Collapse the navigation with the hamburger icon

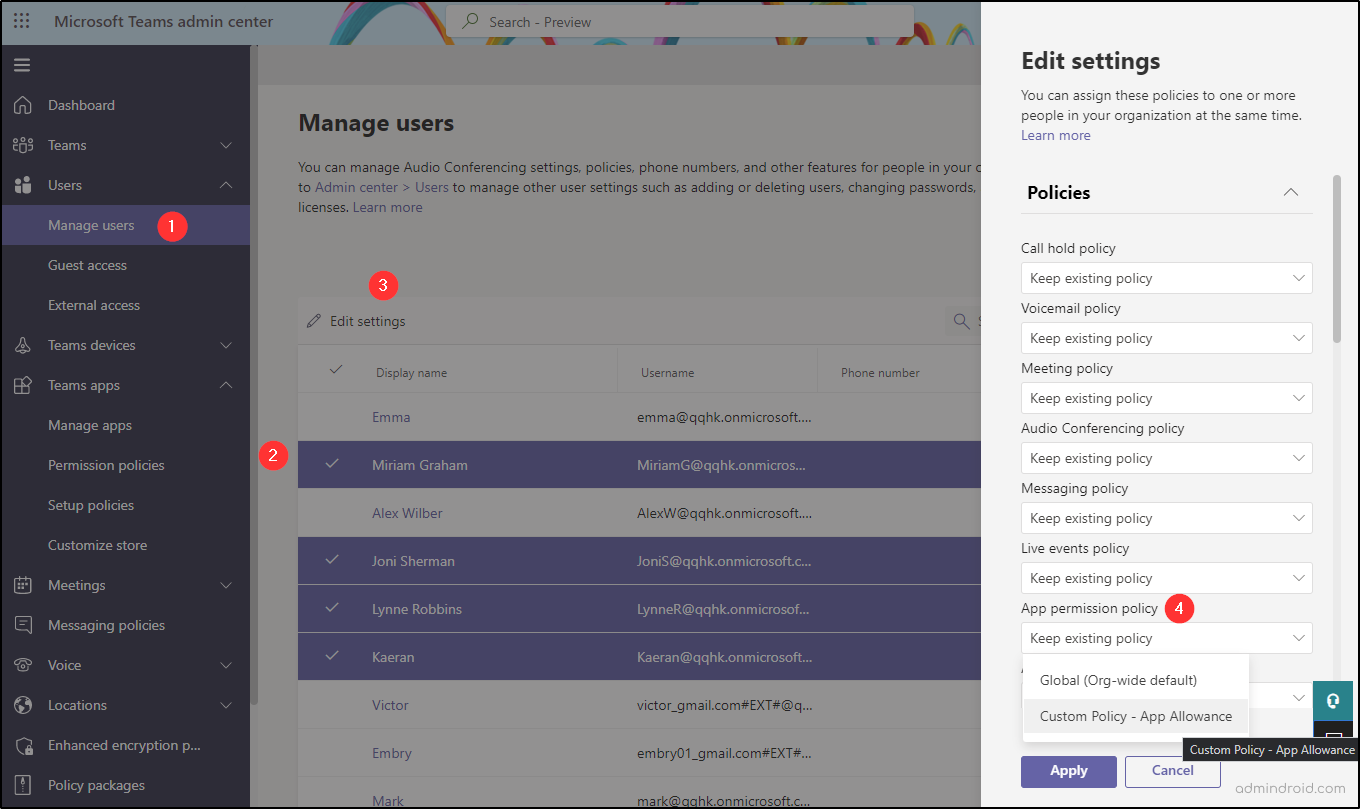point(21,64)
